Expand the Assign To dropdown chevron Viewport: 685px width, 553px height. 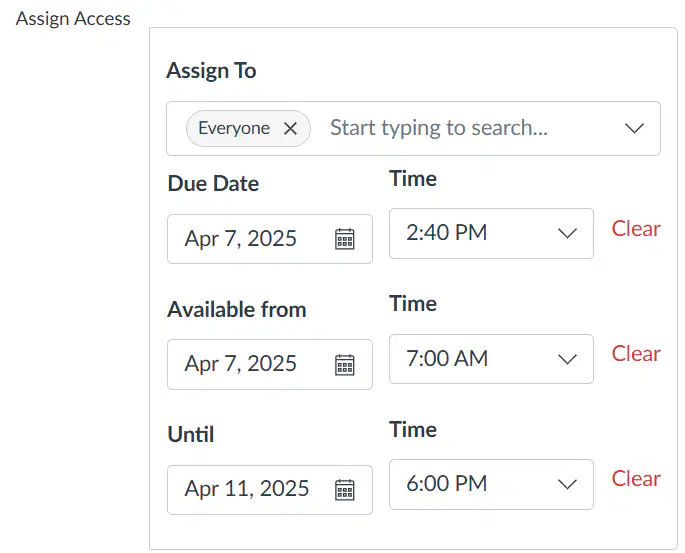coord(634,128)
